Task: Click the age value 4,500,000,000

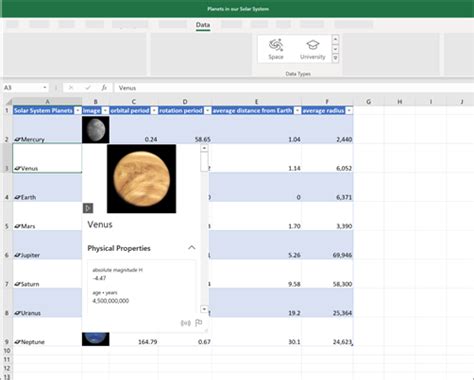Action: pos(111,301)
